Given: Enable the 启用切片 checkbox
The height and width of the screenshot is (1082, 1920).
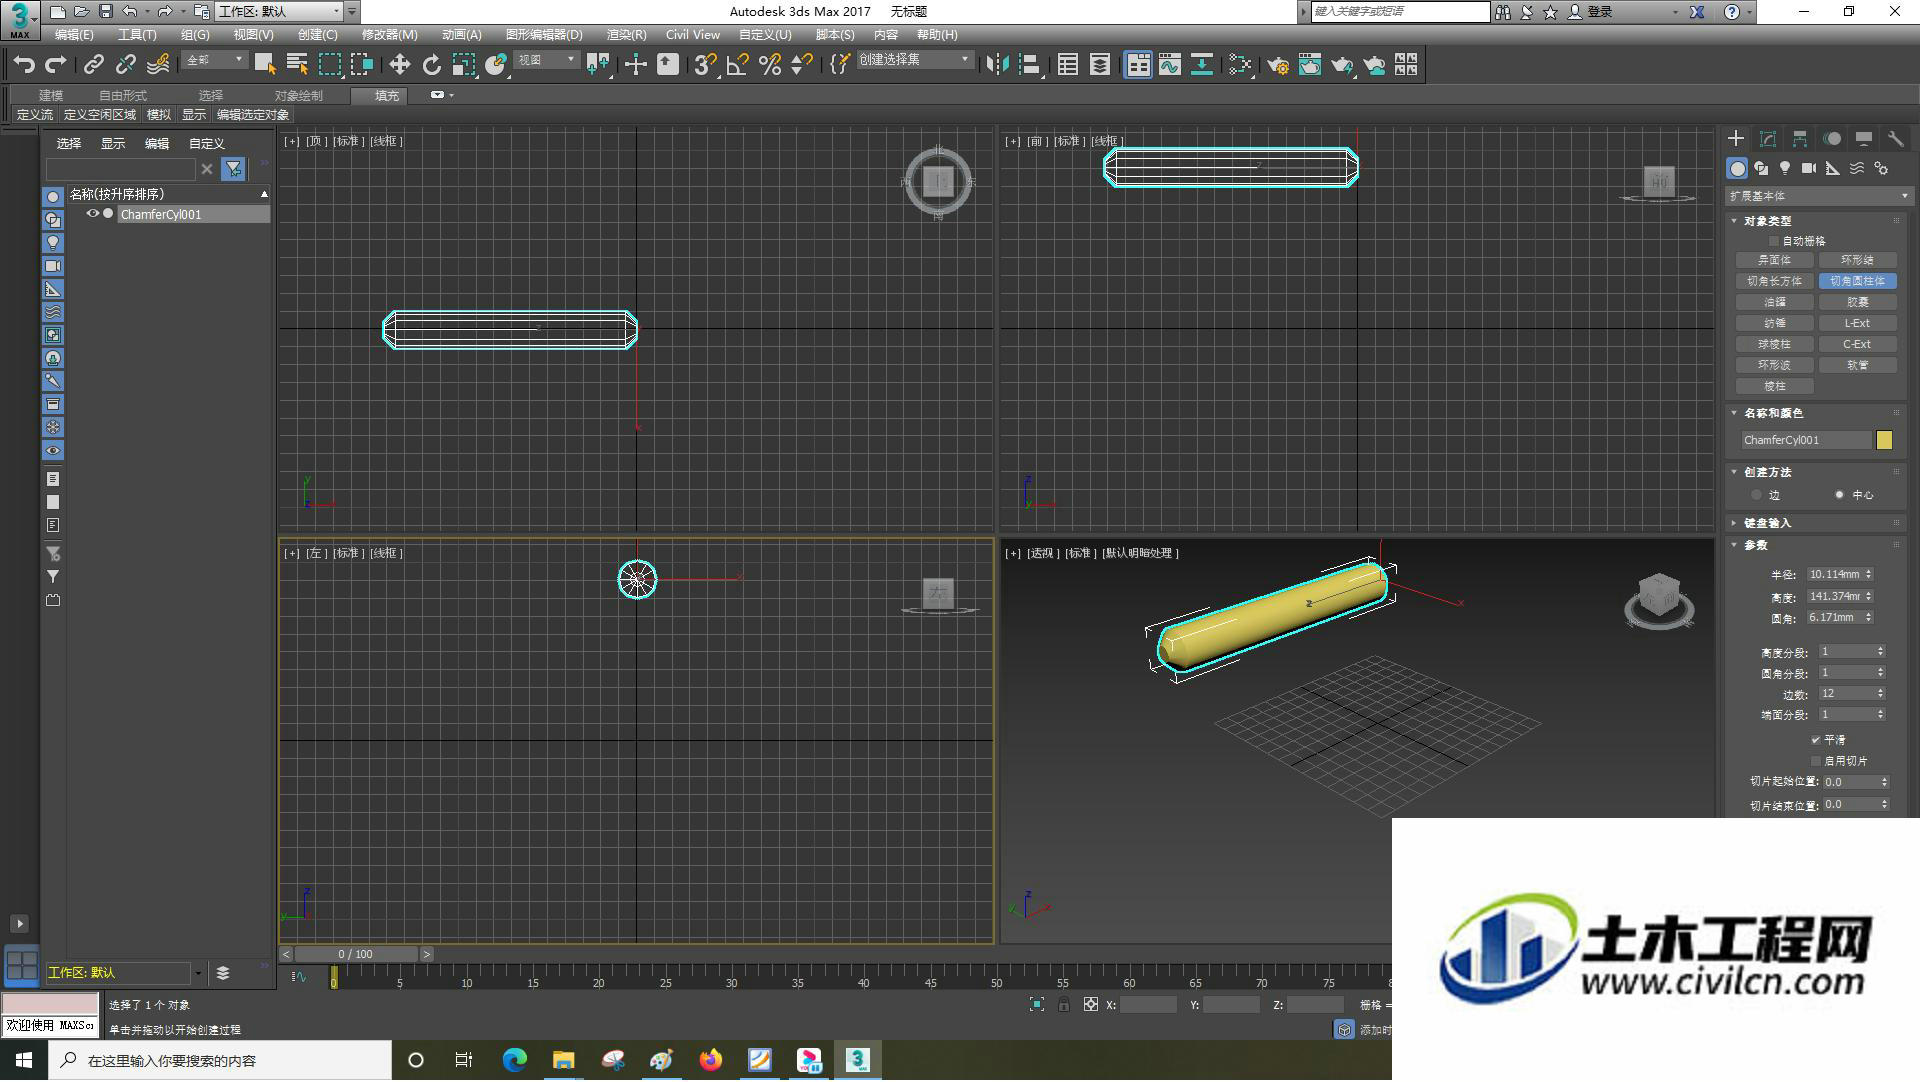Looking at the screenshot, I should pos(1816,762).
